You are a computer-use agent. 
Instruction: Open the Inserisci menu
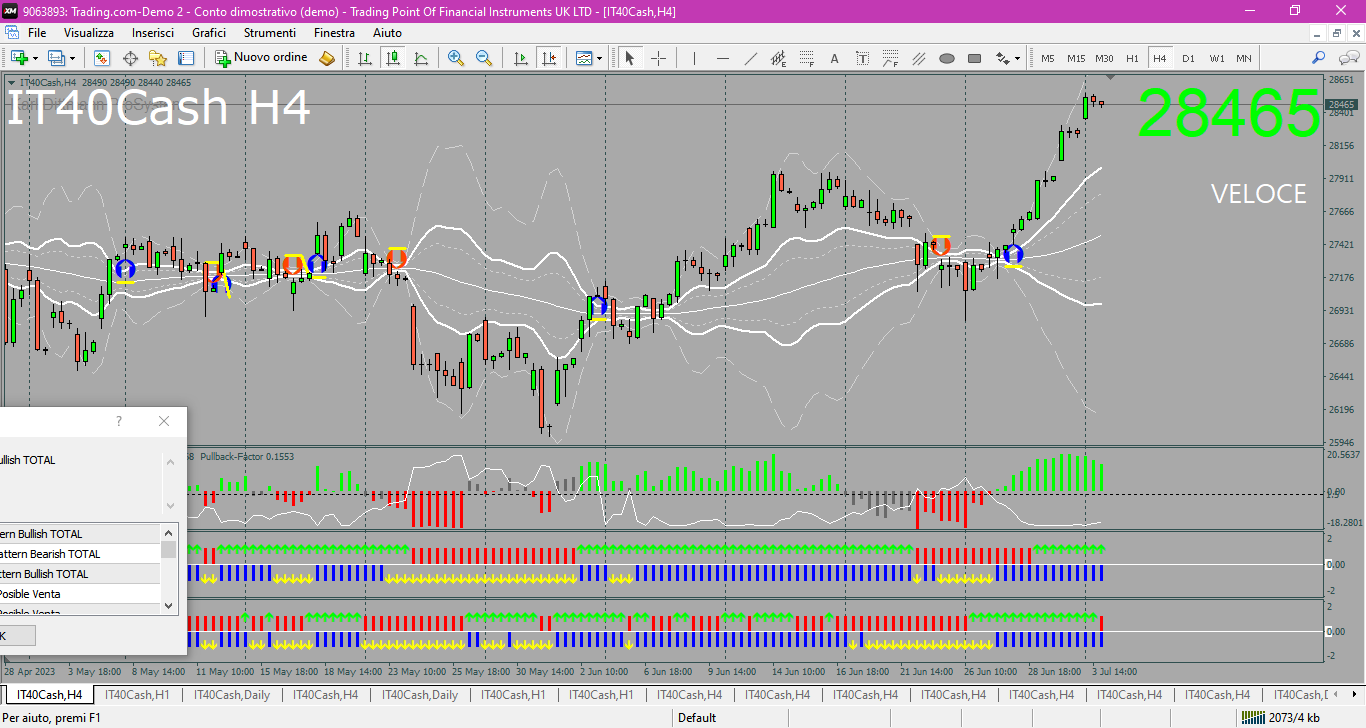(153, 33)
